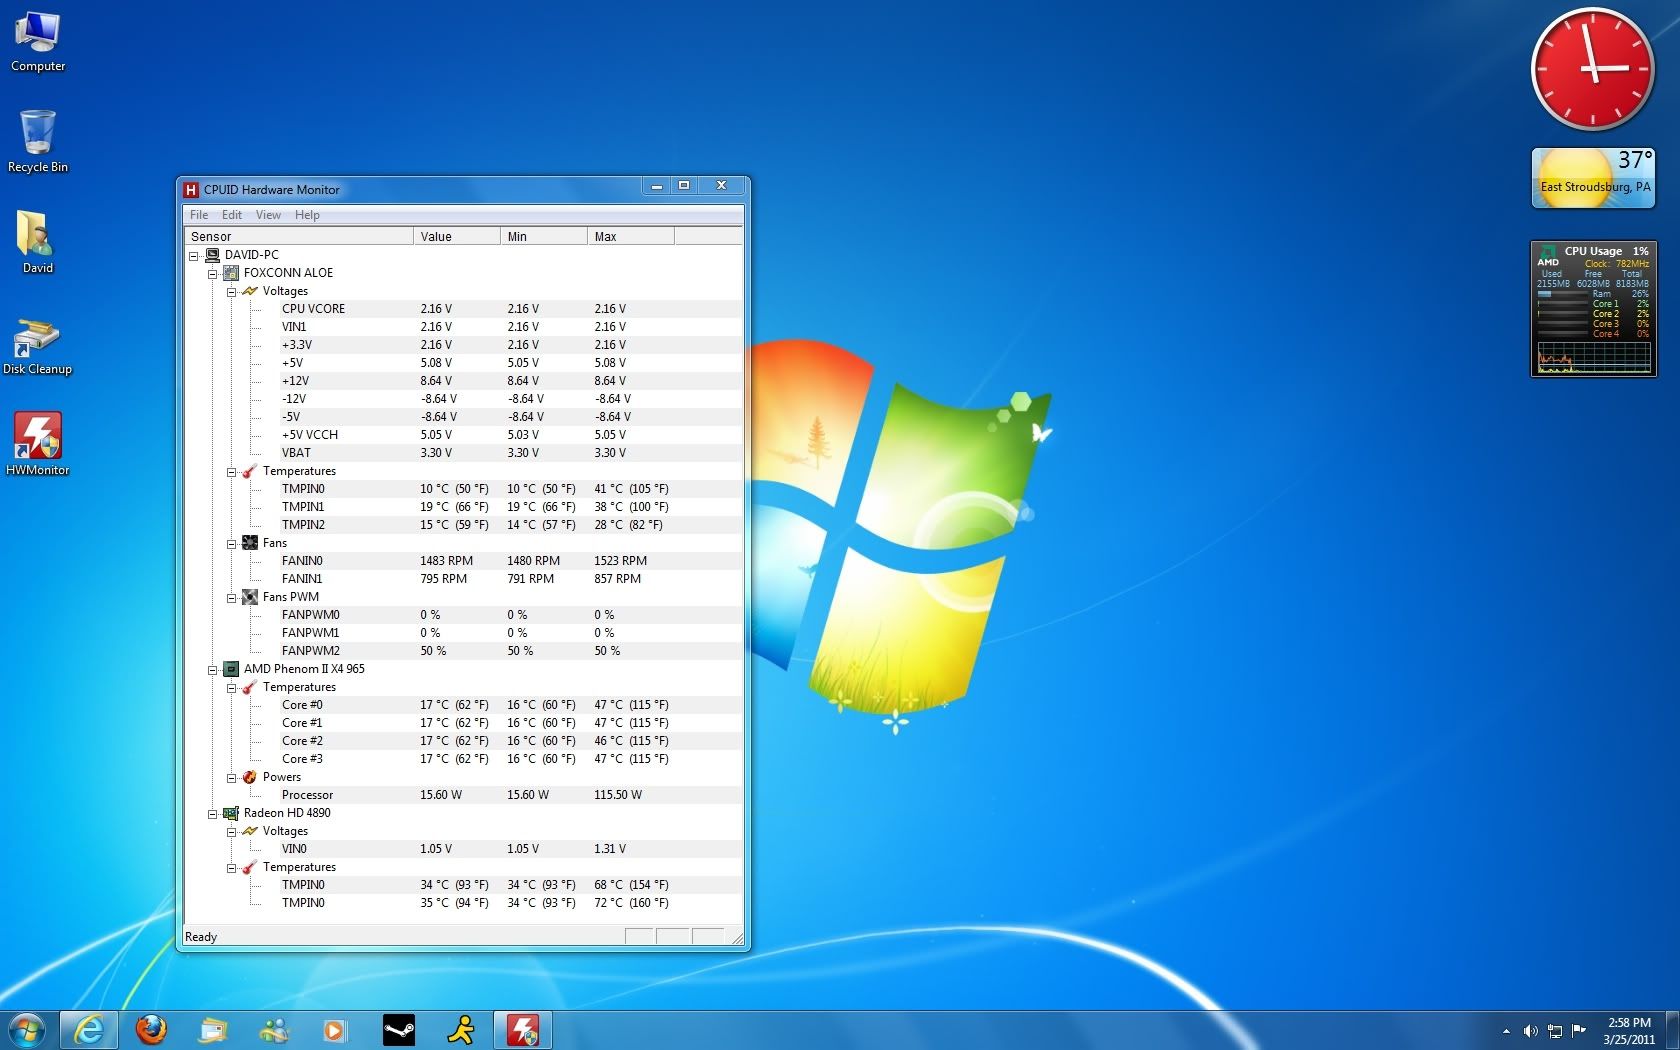Open Internet Explorer from the taskbar
Screen dimensions: 1680x1050
click(x=89, y=1030)
